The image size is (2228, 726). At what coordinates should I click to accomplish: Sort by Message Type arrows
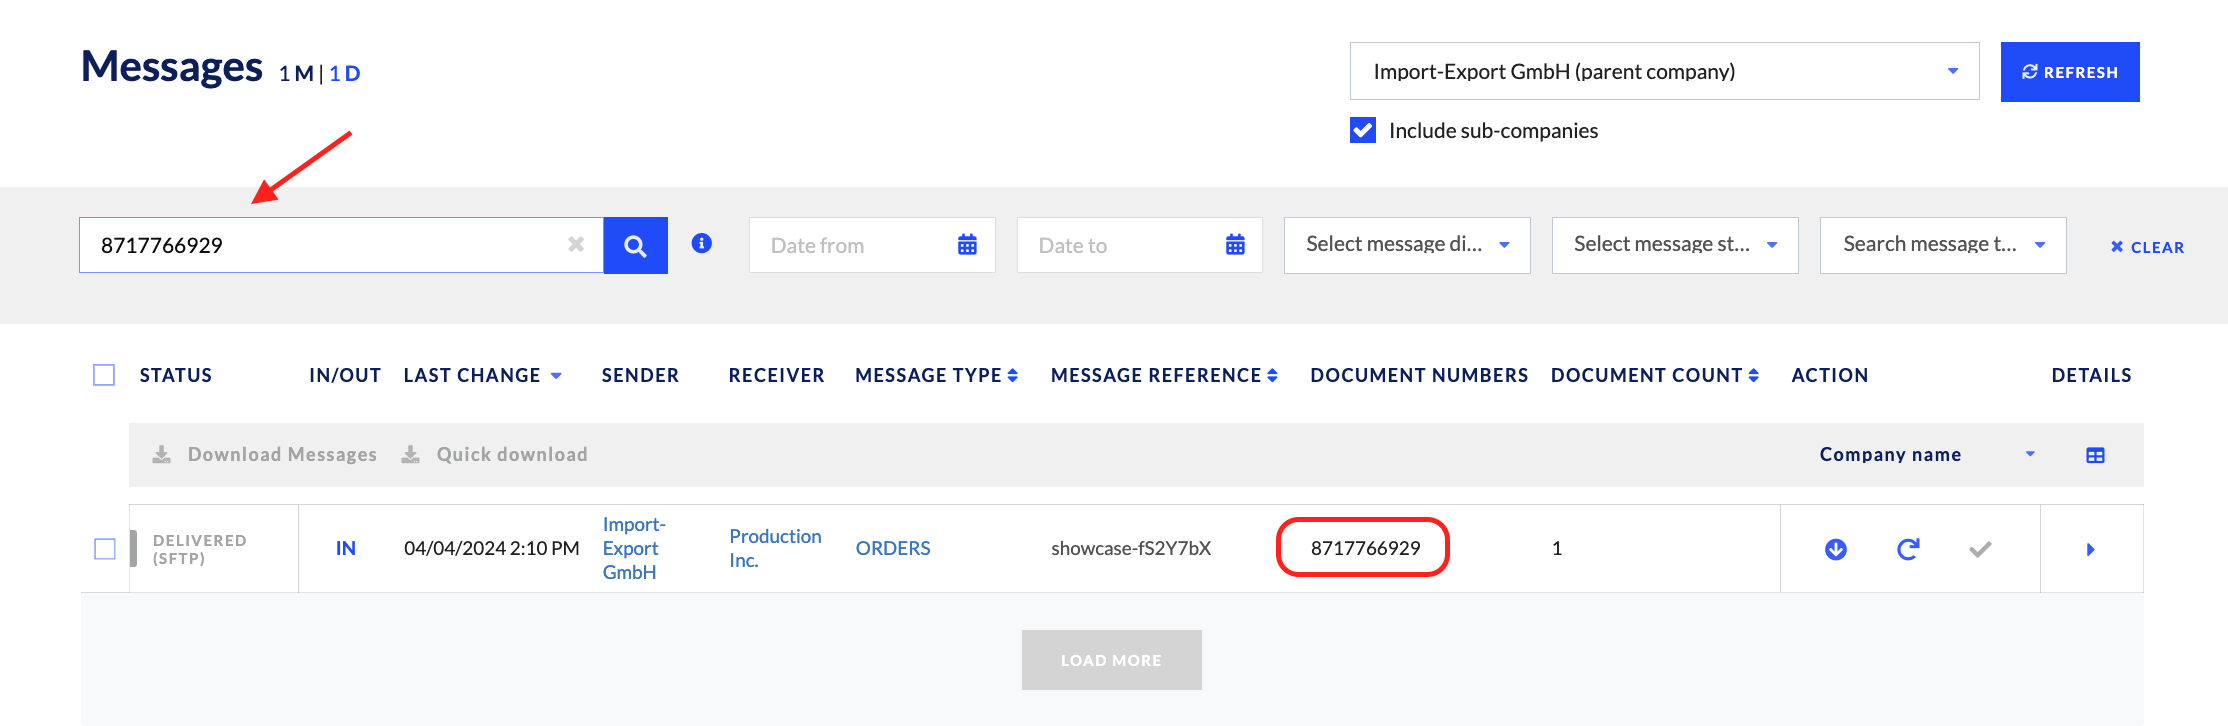[1013, 375]
